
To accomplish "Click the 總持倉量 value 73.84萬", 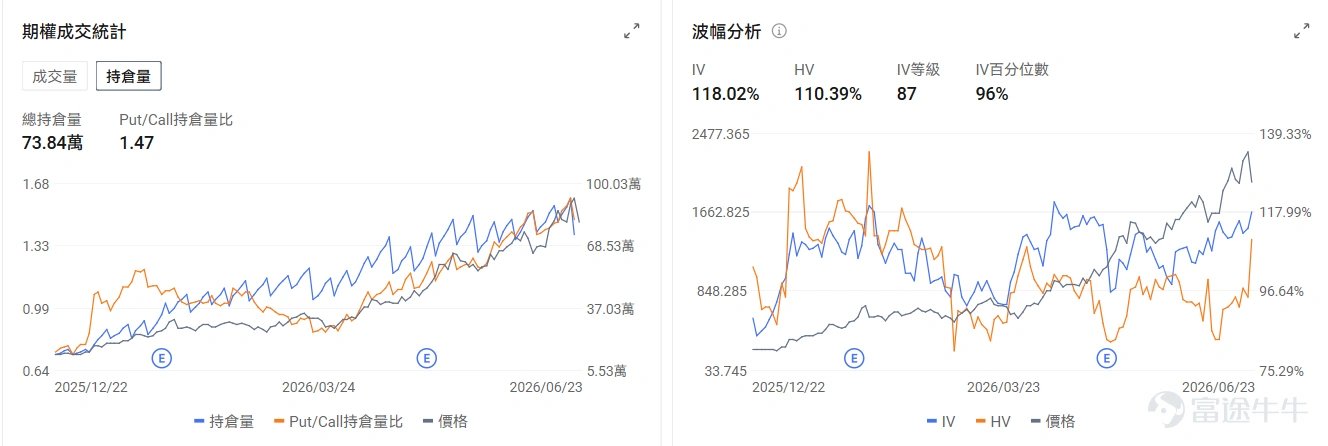I will (x=53, y=143).
